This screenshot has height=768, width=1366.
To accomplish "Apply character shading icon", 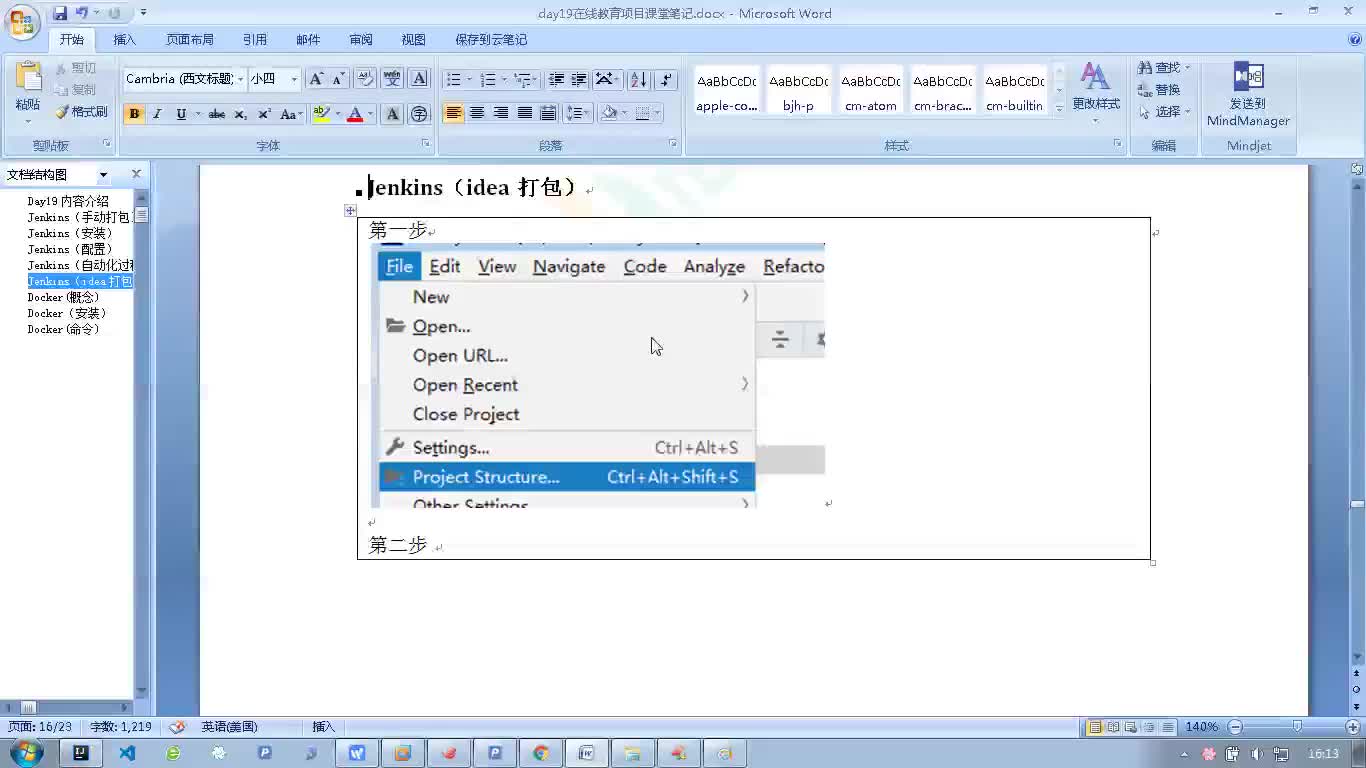I will (392, 114).
